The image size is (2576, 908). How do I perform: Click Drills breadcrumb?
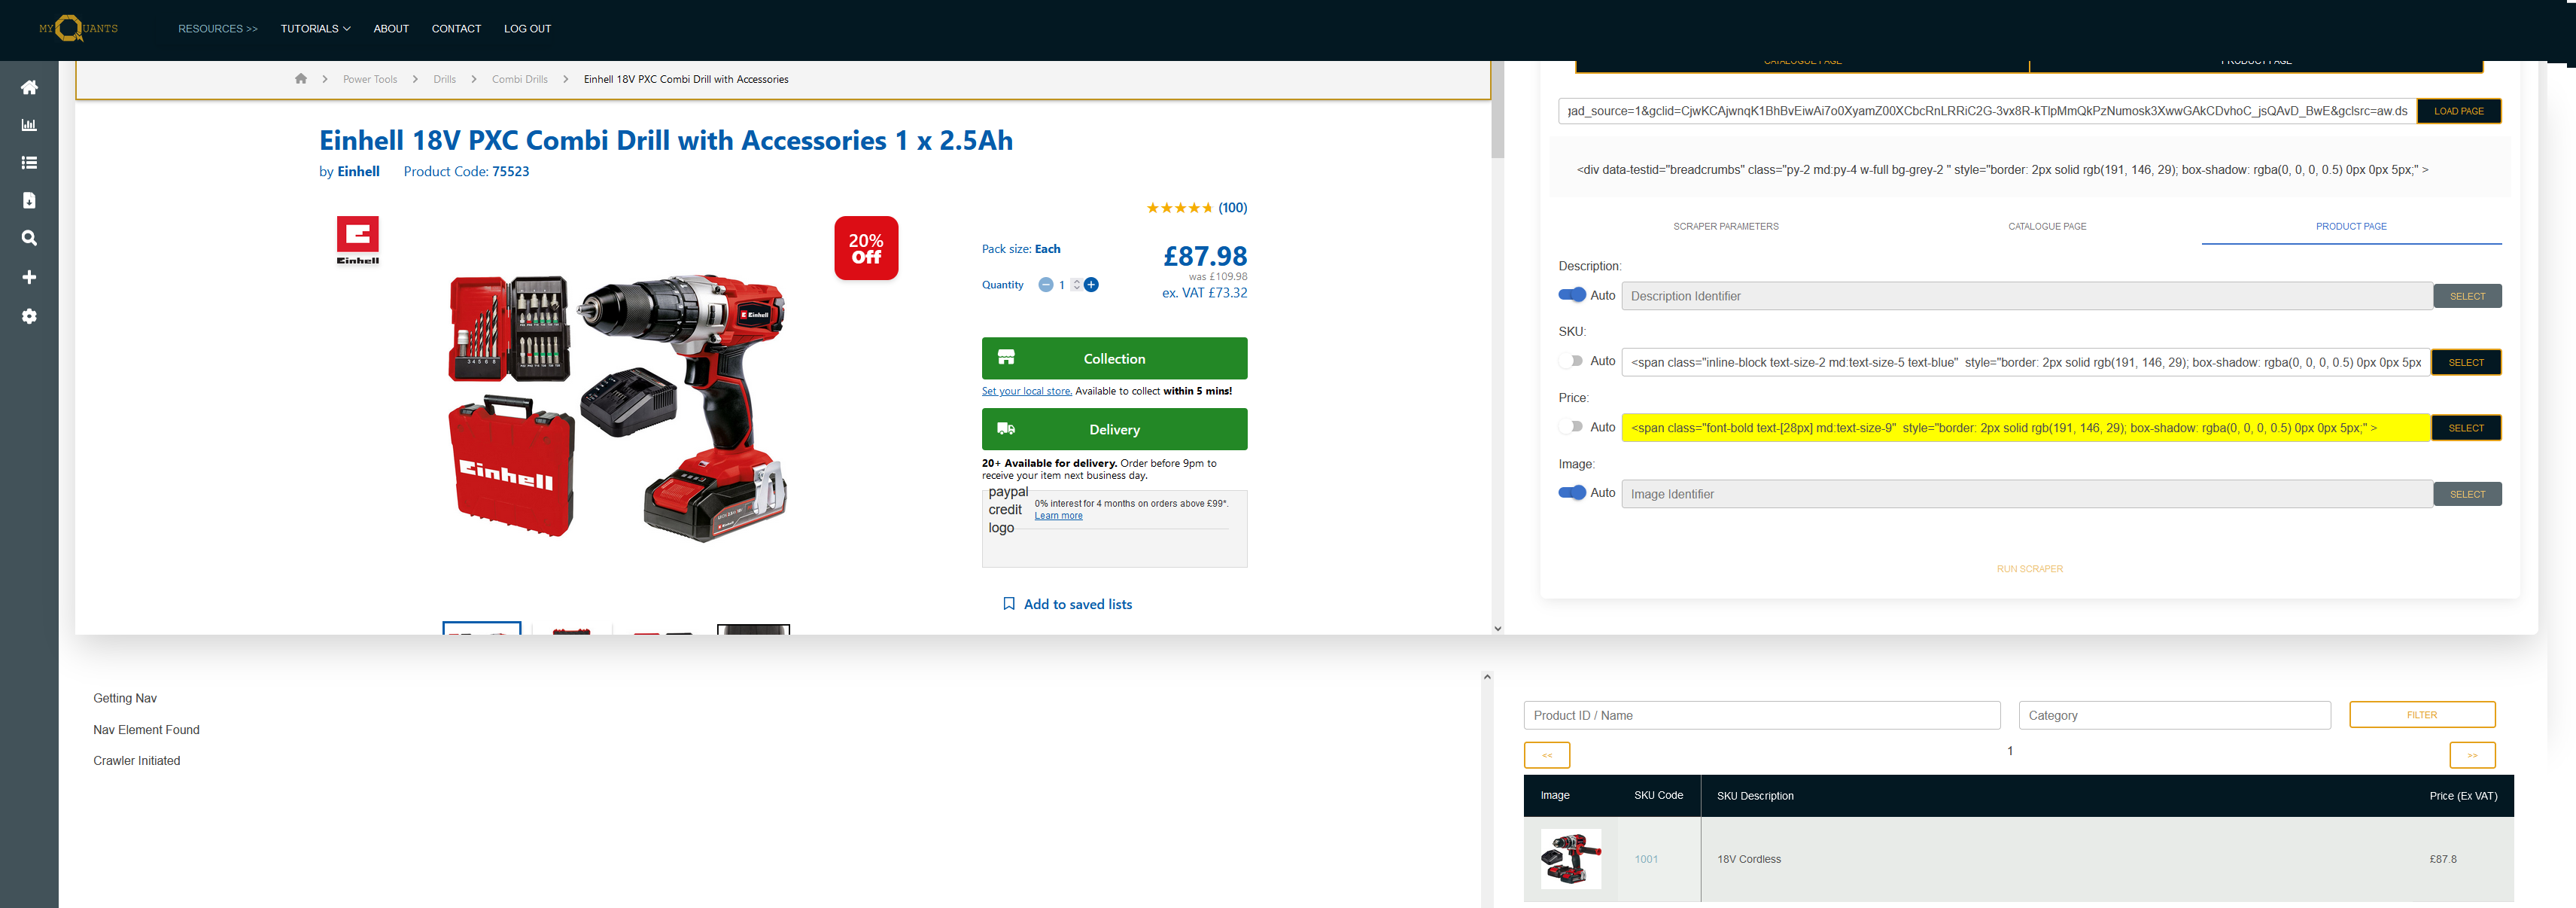445,79
